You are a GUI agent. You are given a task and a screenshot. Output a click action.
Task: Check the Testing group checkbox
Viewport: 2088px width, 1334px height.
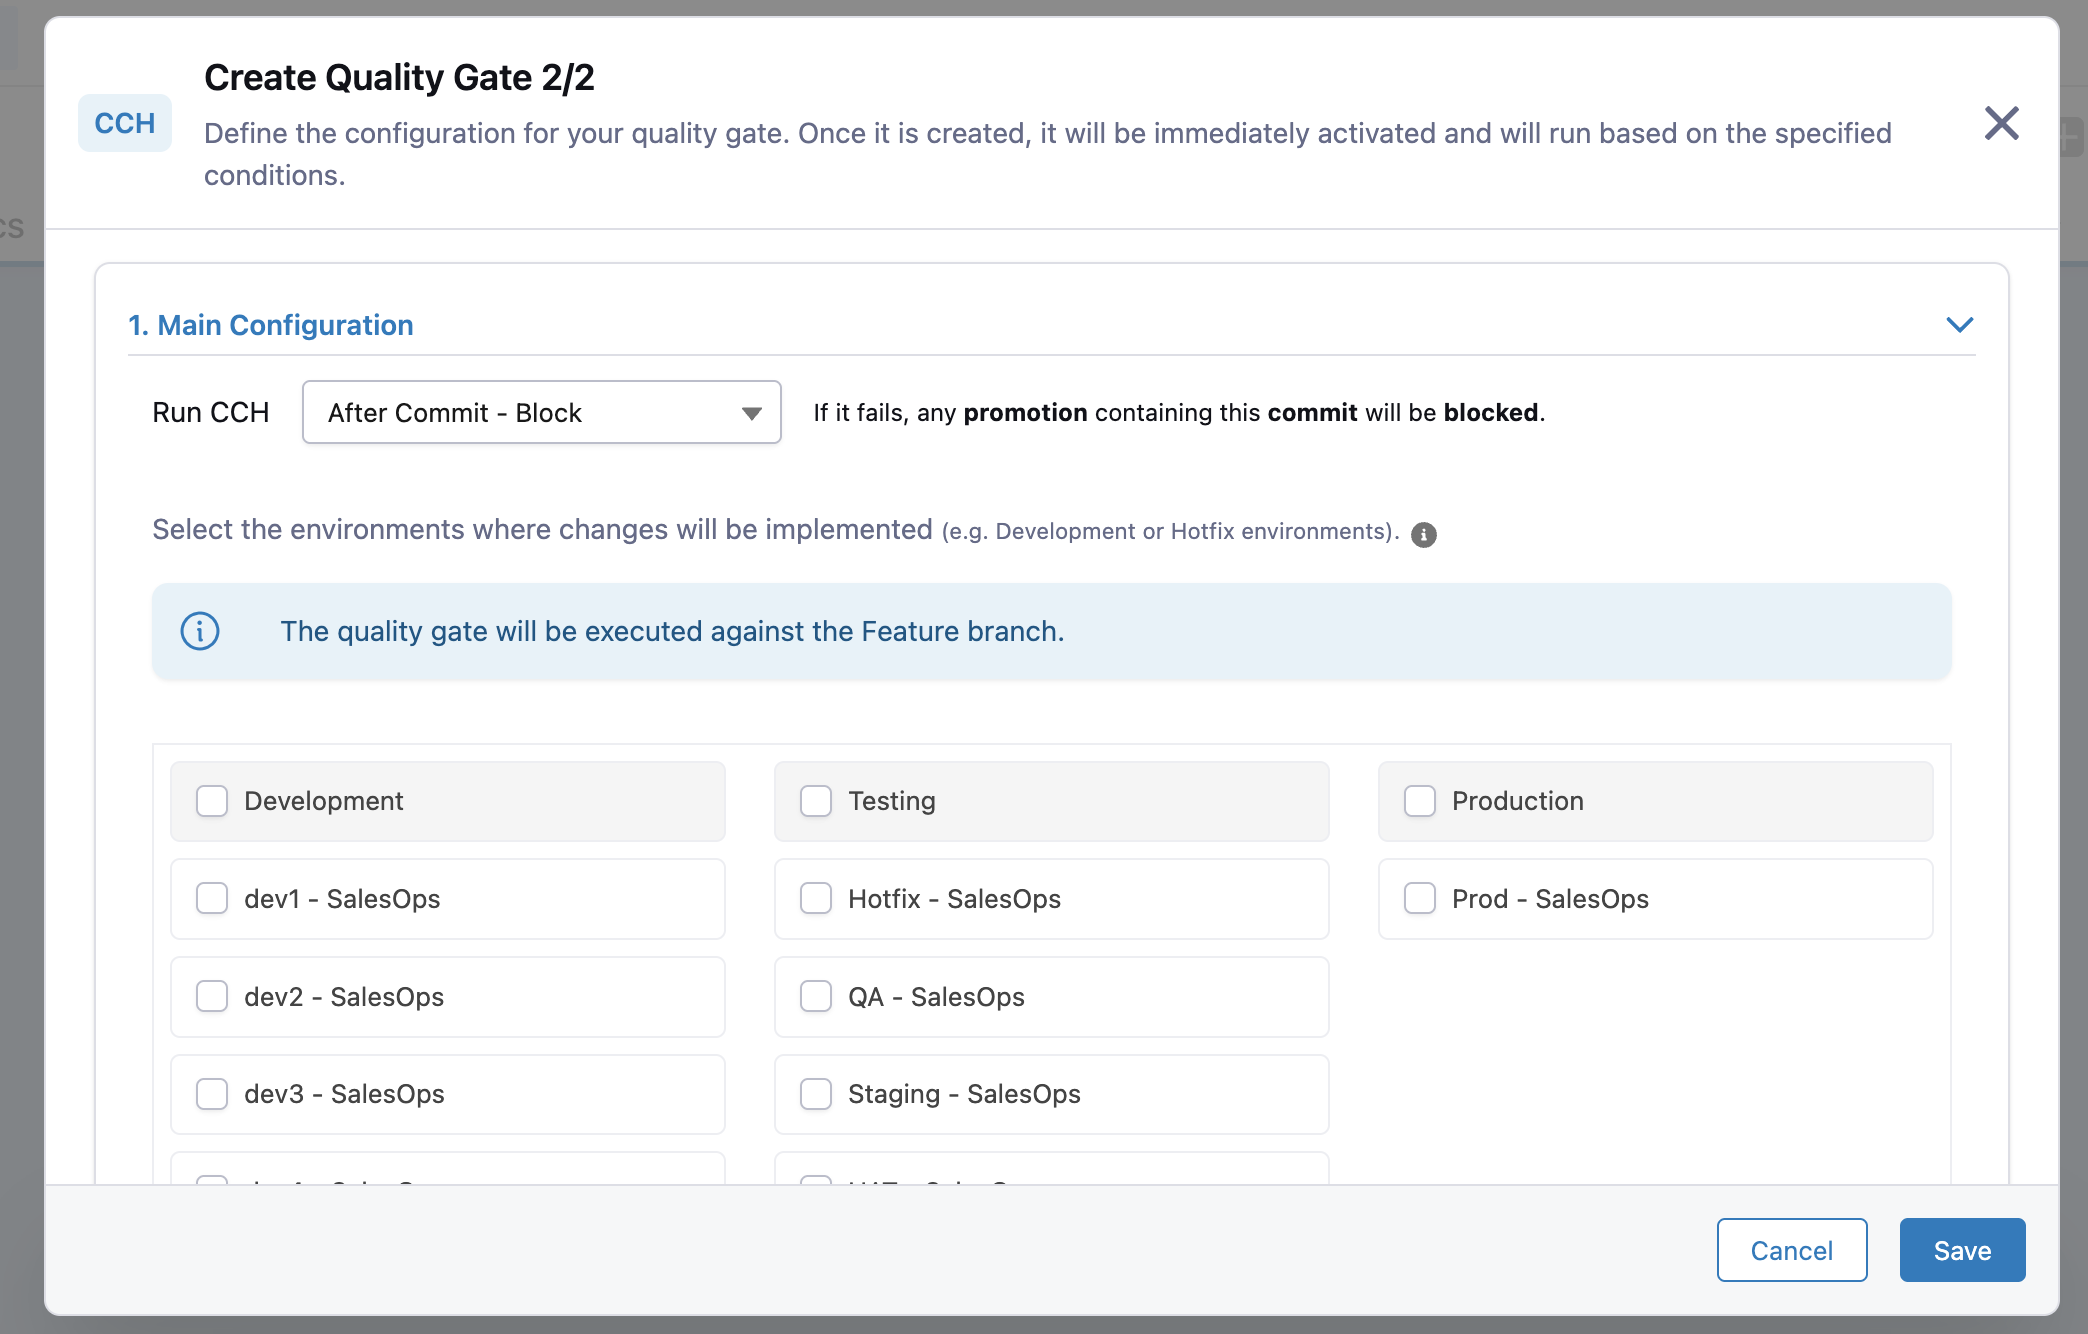(816, 801)
